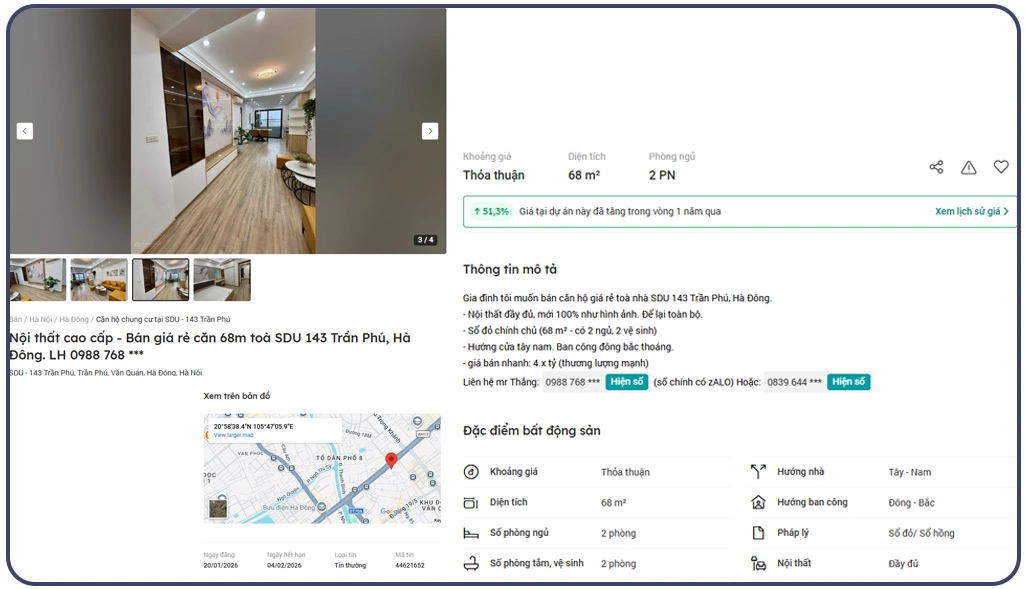Open the Hà Đông breadcrumb link

pyautogui.click(x=73, y=320)
